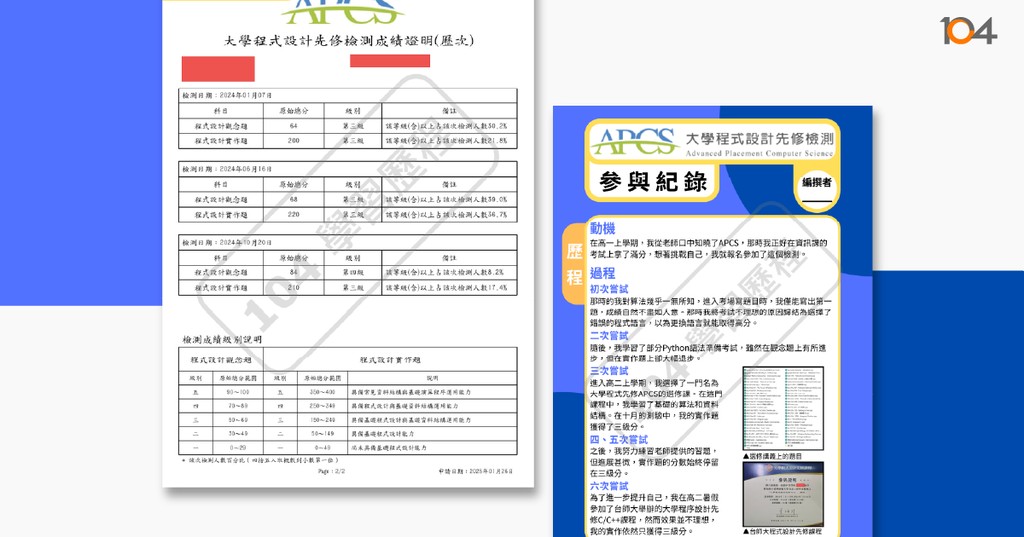Screen dimensions: 1024x537
Task: Click the APCS logo atop the certificate
Action: click(342, 12)
